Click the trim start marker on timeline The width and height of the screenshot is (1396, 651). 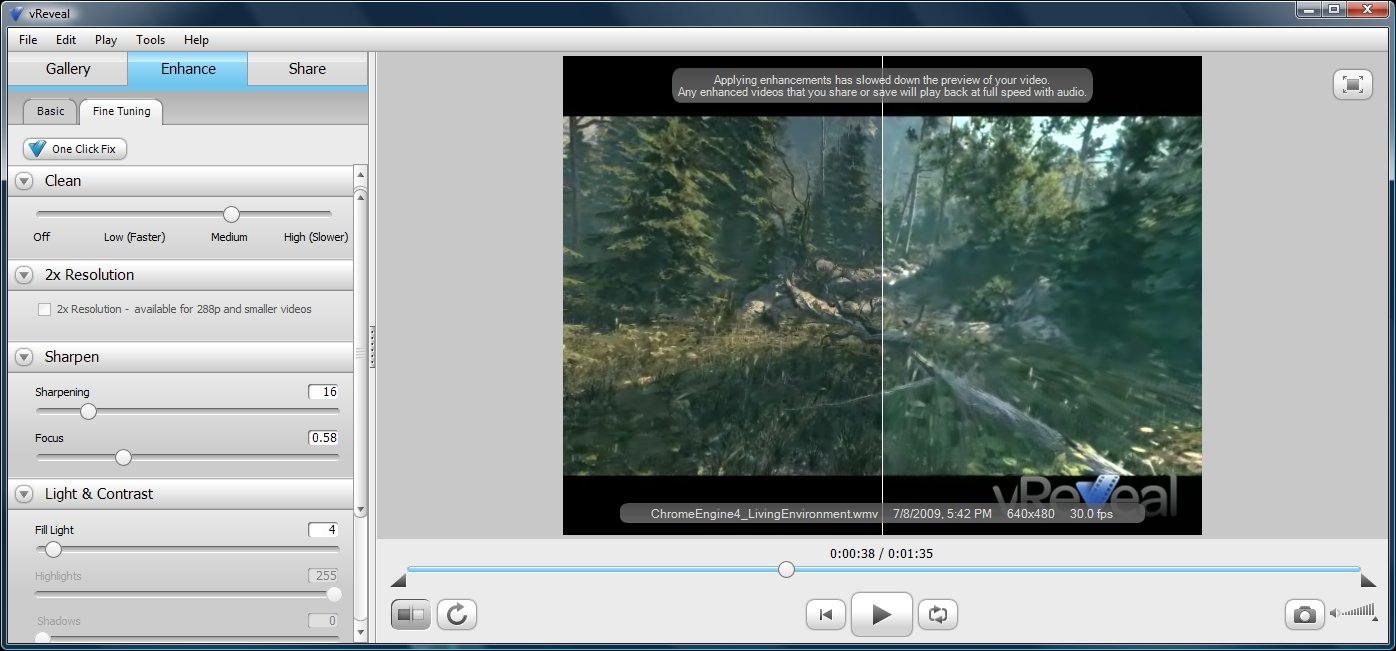398,580
